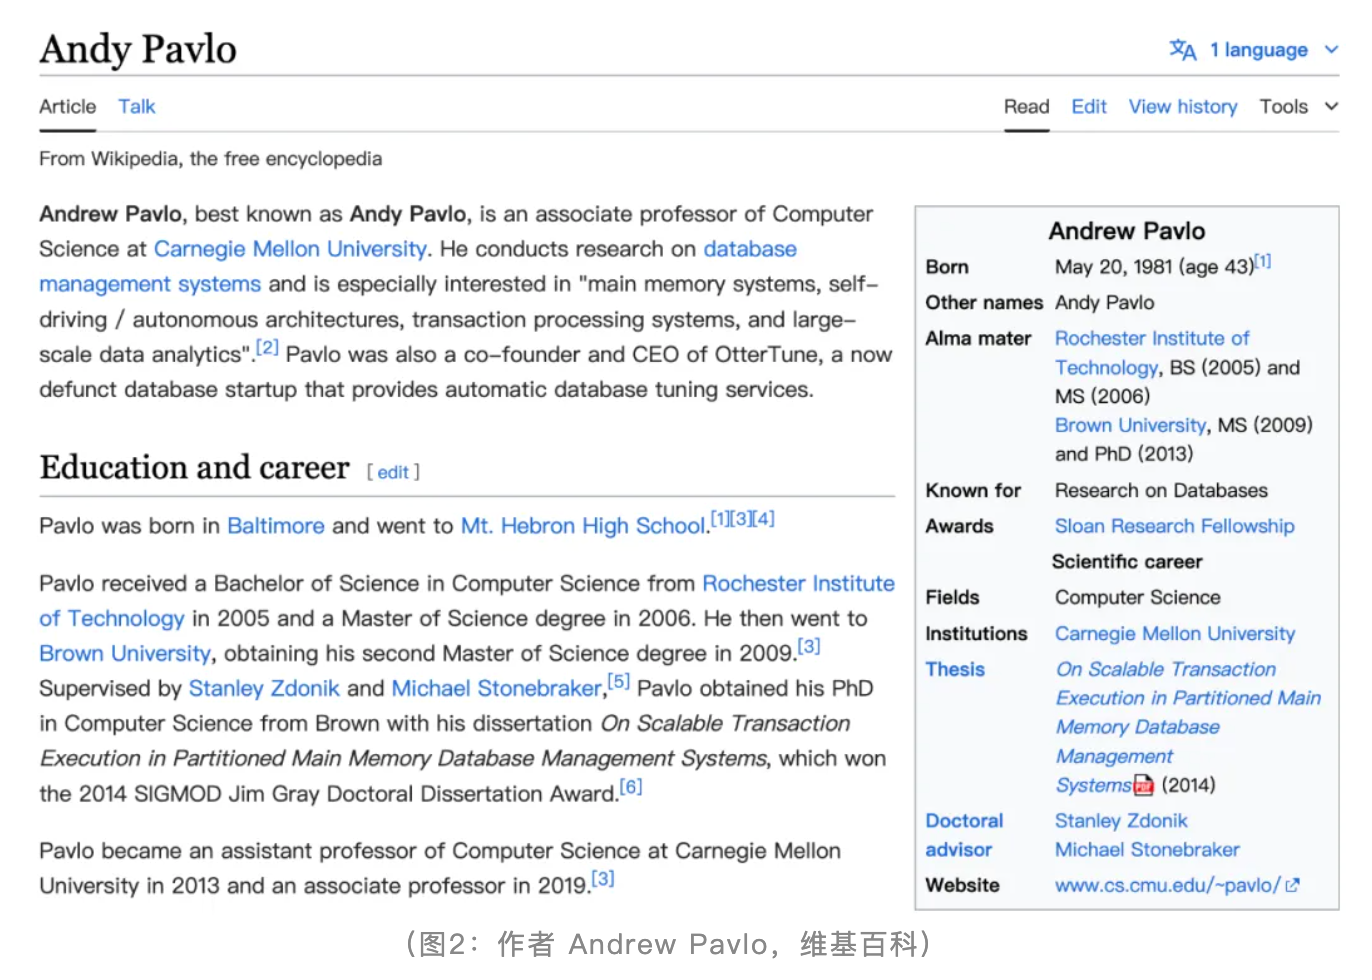Open Stanley Zdonik link in infobox
Image resolution: width=1372 pixels, height=980 pixels.
pyautogui.click(x=1121, y=821)
